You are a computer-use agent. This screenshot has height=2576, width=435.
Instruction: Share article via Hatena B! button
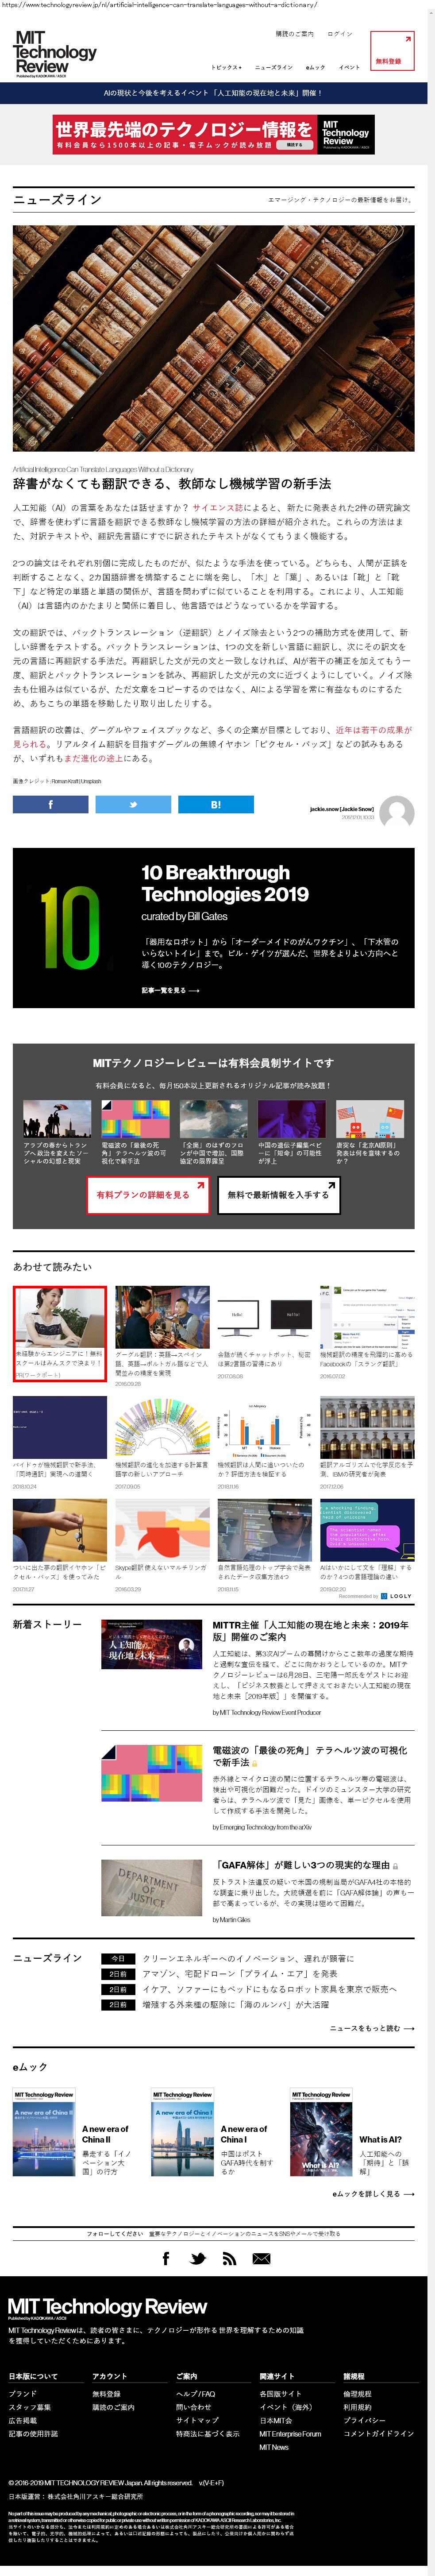click(216, 804)
